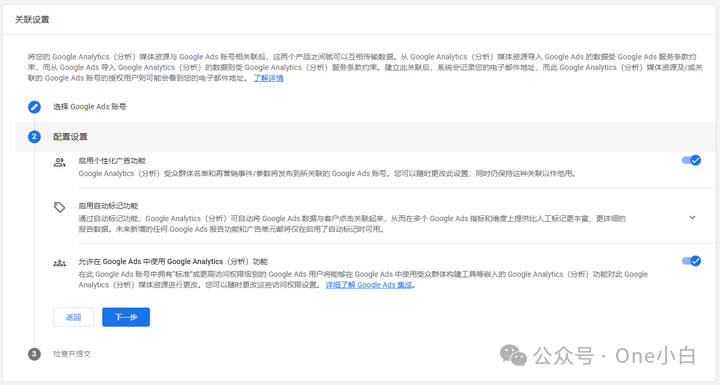Select the 配置设置 step header

pos(70,136)
